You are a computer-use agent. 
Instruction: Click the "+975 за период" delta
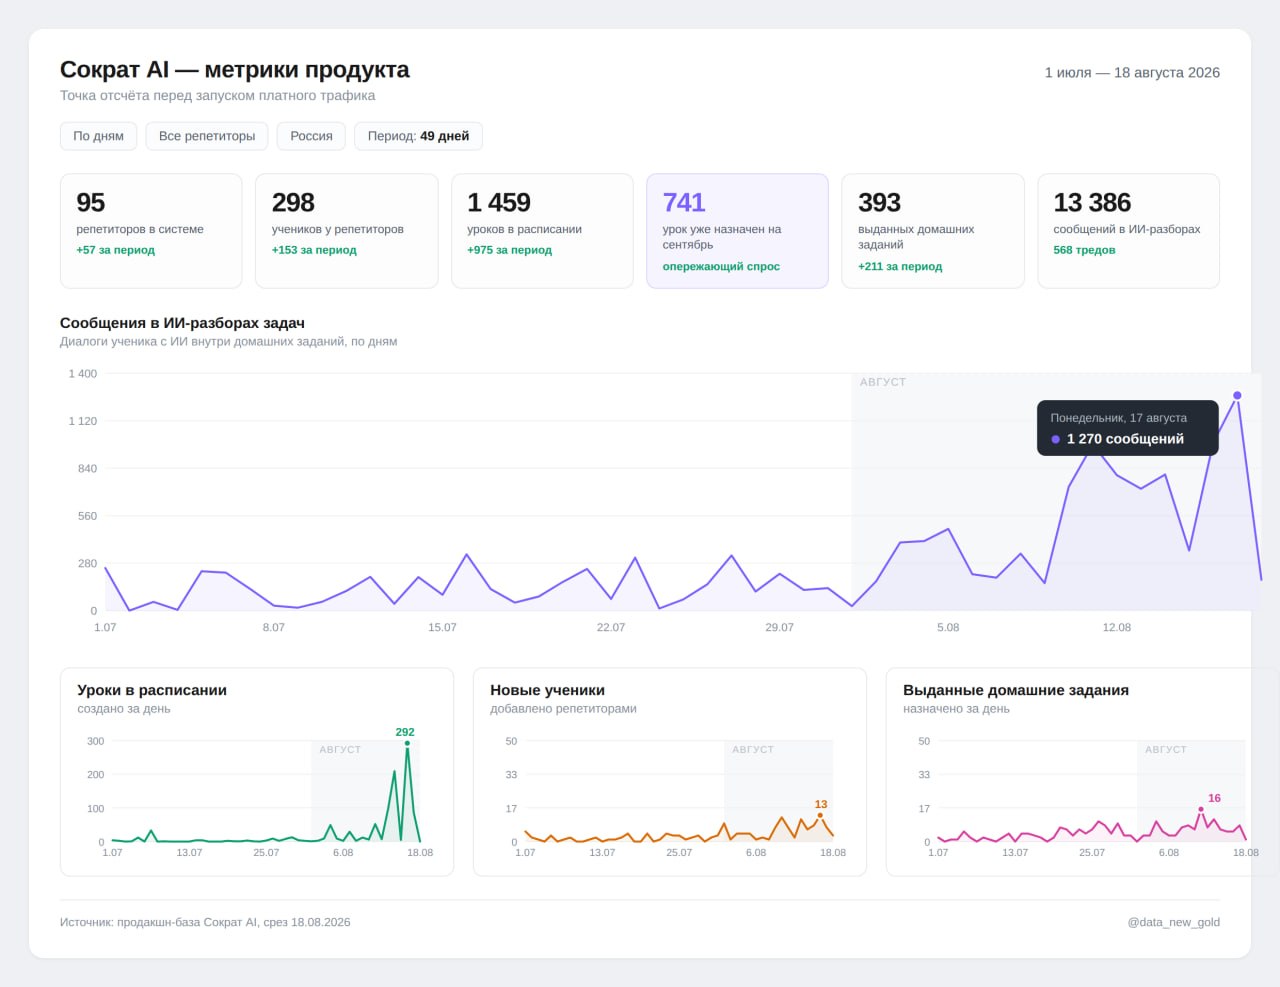point(509,250)
